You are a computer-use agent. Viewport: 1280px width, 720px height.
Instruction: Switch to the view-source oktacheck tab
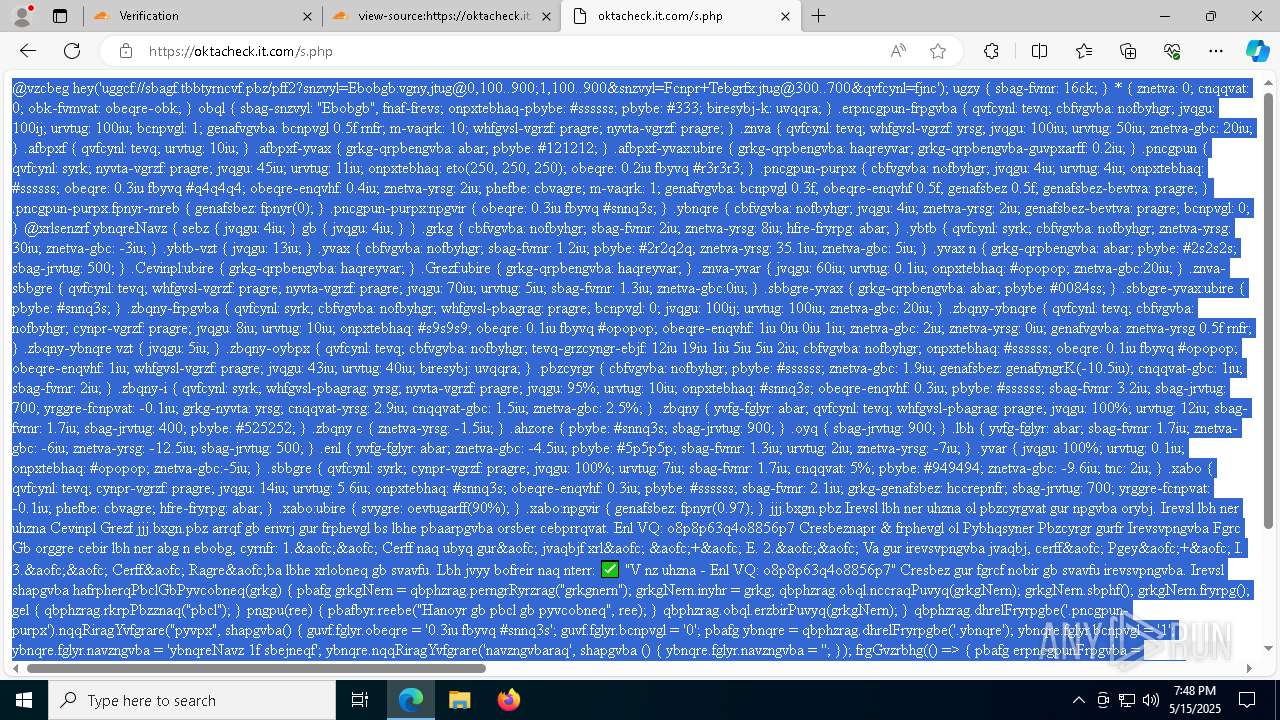point(442,16)
